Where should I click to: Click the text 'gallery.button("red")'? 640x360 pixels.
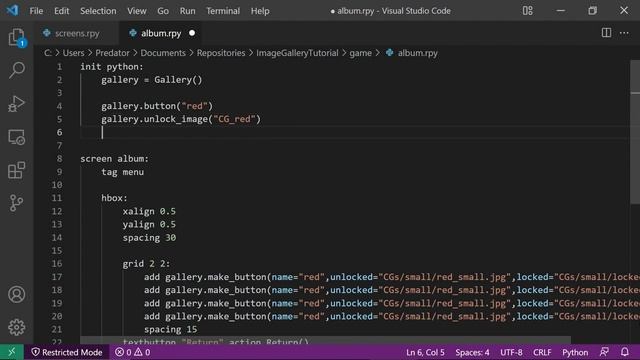point(157,106)
